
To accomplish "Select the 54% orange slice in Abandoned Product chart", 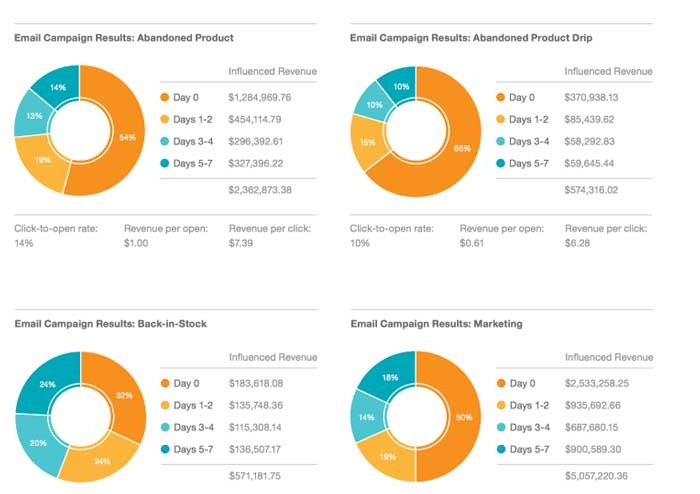I will (x=127, y=137).
